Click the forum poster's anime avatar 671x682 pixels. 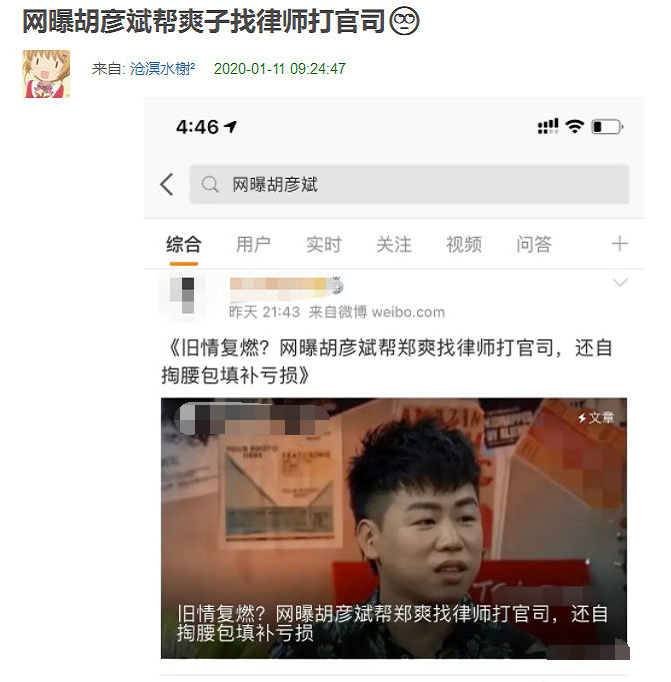tap(46, 74)
